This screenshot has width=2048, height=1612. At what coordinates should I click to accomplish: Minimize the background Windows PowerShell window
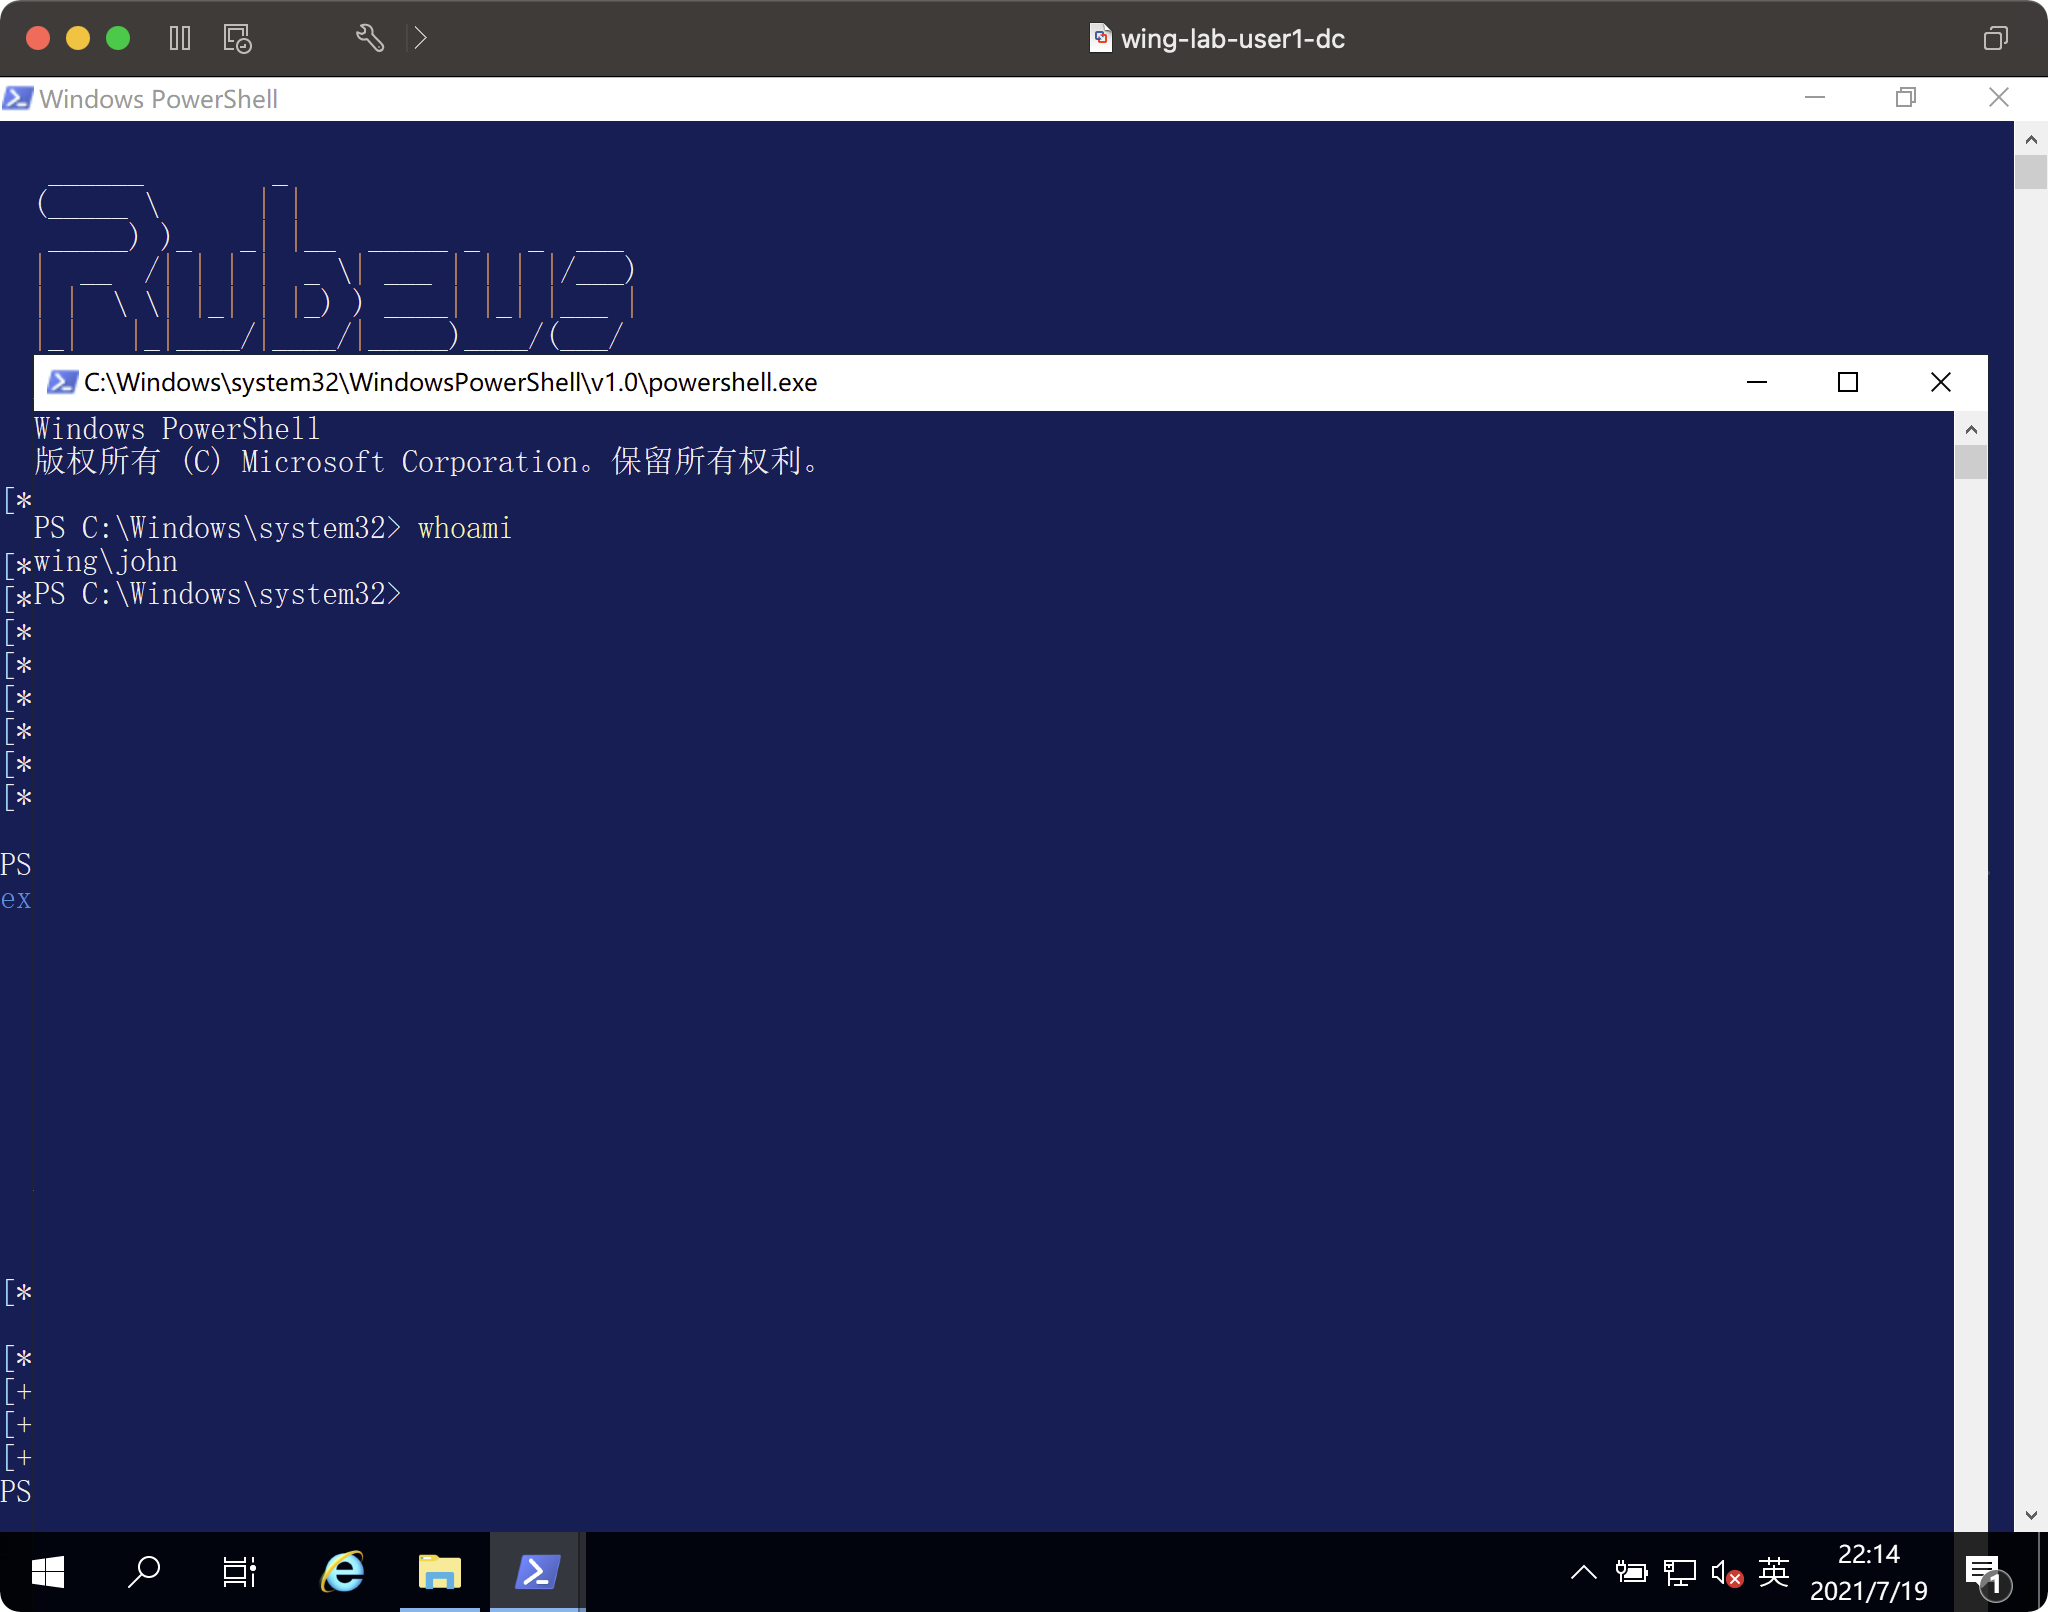(1815, 98)
